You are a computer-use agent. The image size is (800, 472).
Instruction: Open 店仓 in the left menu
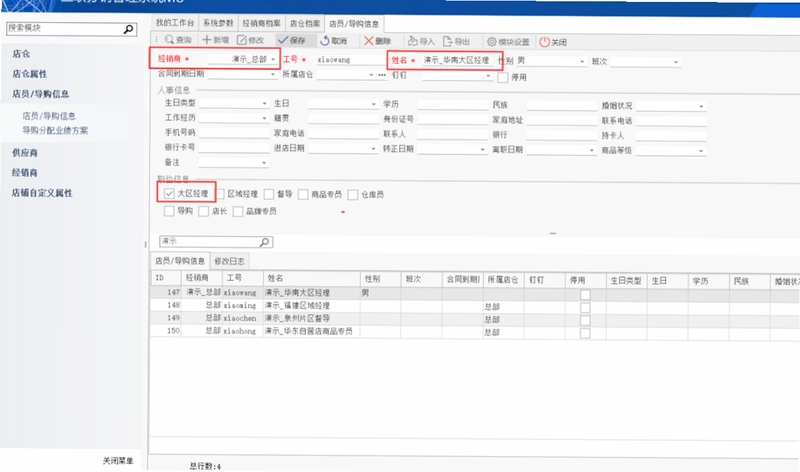pyautogui.click(x=21, y=54)
